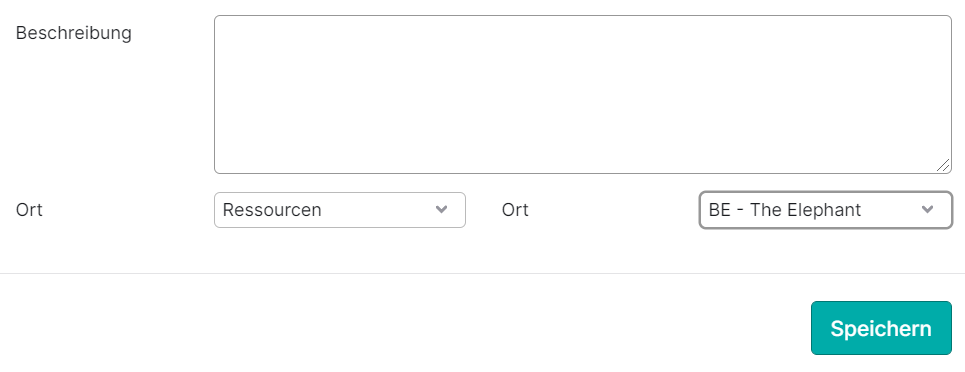965x372 pixels.
Task: Click the Beschreibung field label
Action: click(74, 33)
